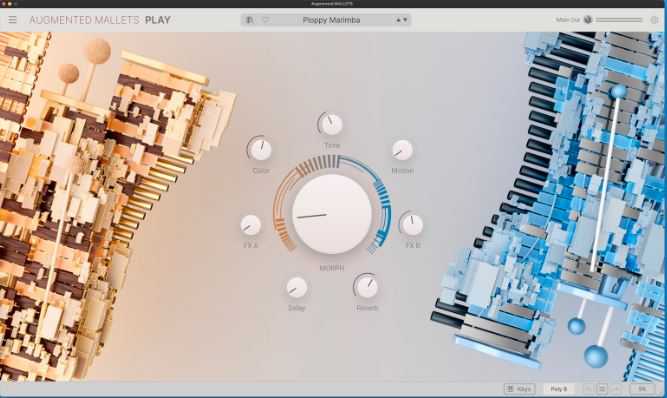
Task: Open the edit history list icon
Action: tap(602, 389)
